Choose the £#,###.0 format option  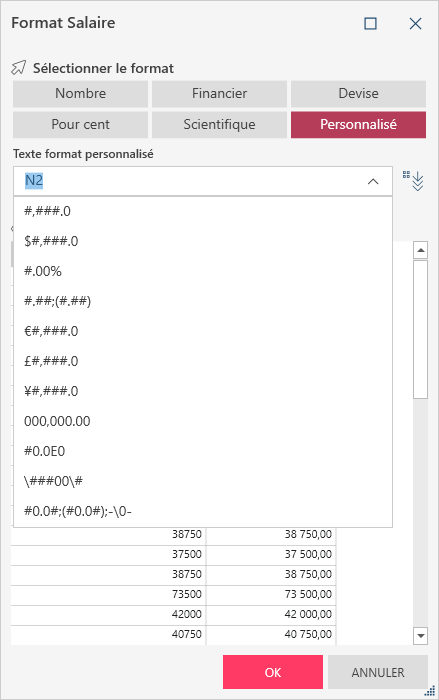coord(203,361)
